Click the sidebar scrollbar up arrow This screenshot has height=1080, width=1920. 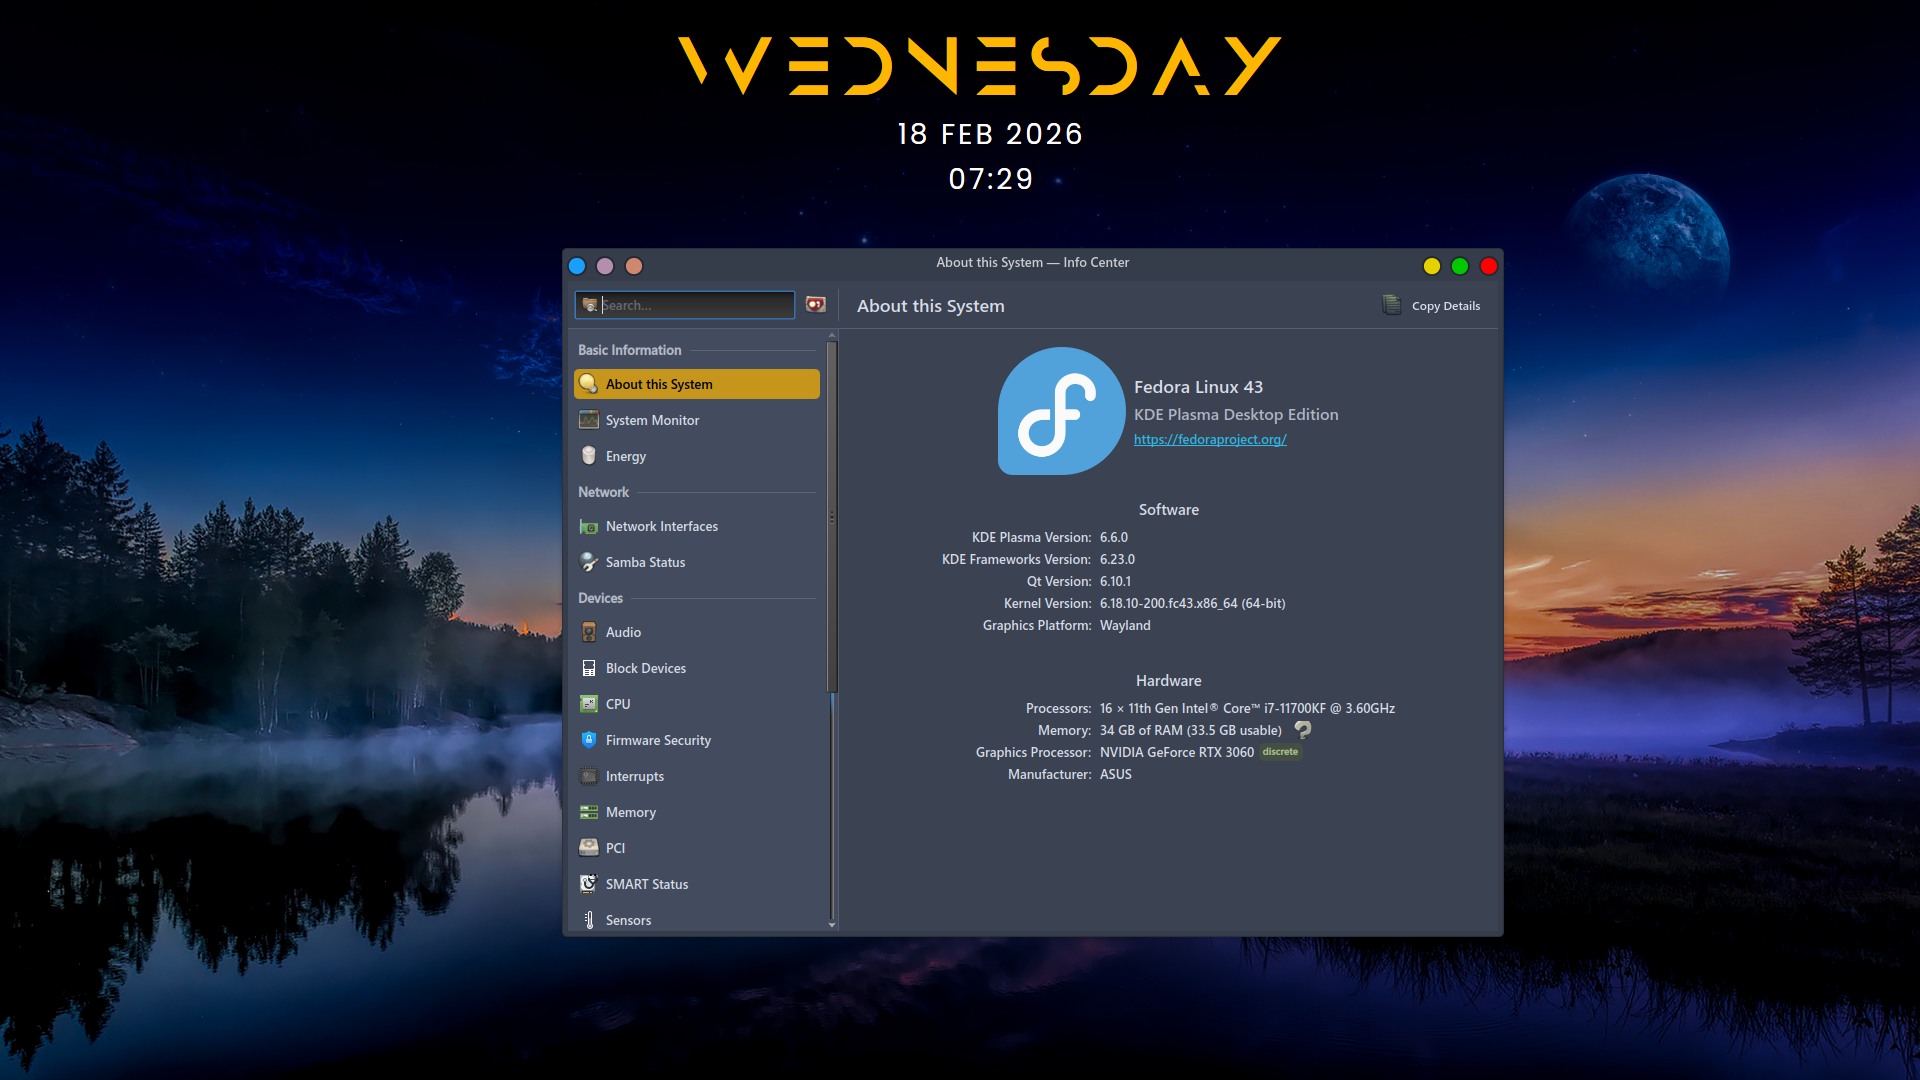tap(832, 336)
